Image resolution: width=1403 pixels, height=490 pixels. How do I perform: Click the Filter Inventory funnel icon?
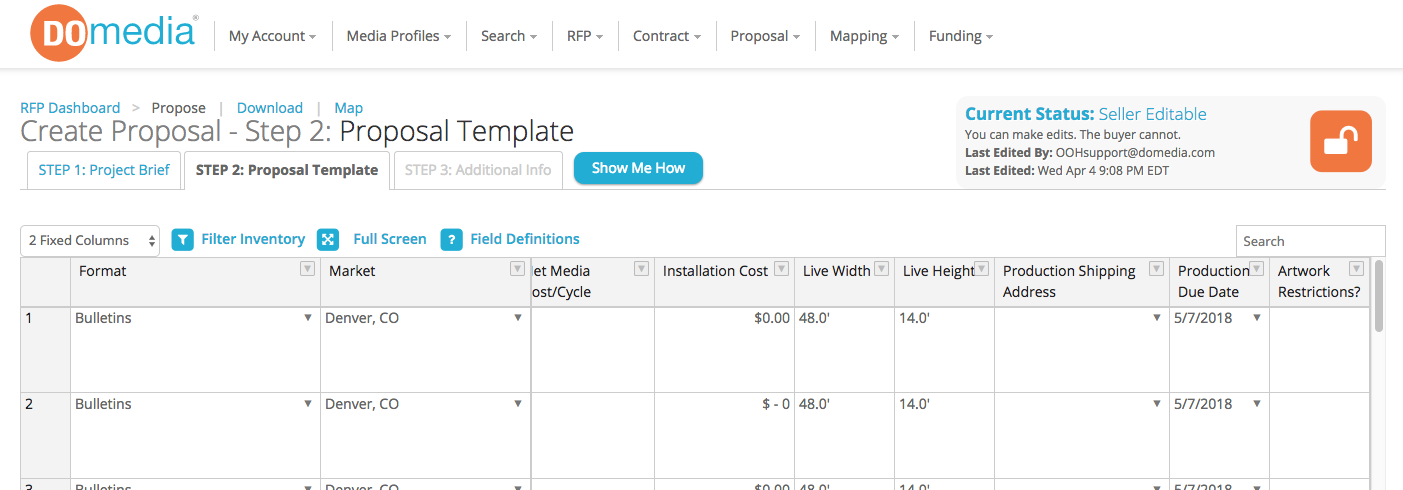tap(182, 240)
